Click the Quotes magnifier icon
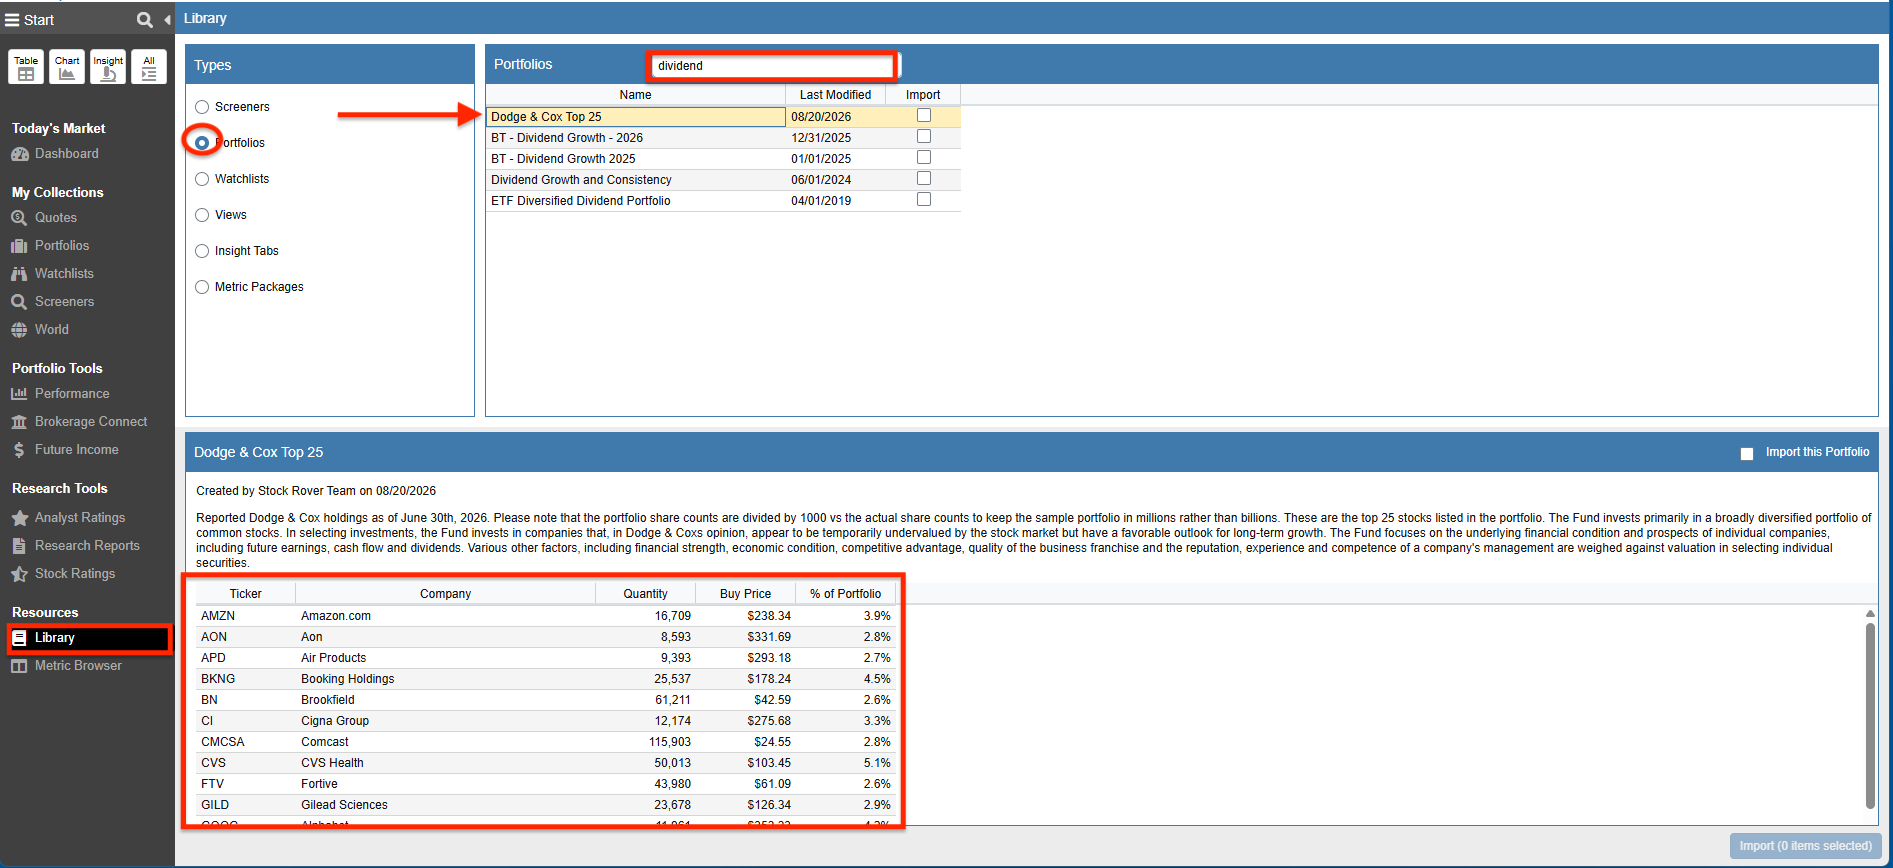Screen dimensions: 1893x868 pyautogui.click(x=19, y=218)
